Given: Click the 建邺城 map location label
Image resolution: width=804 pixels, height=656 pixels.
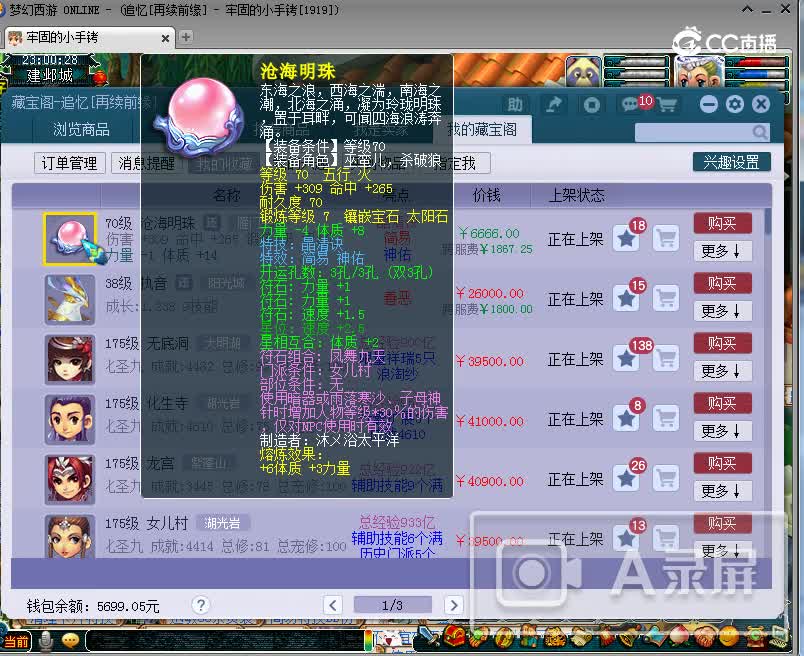Looking at the screenshot, I should 50,76.
